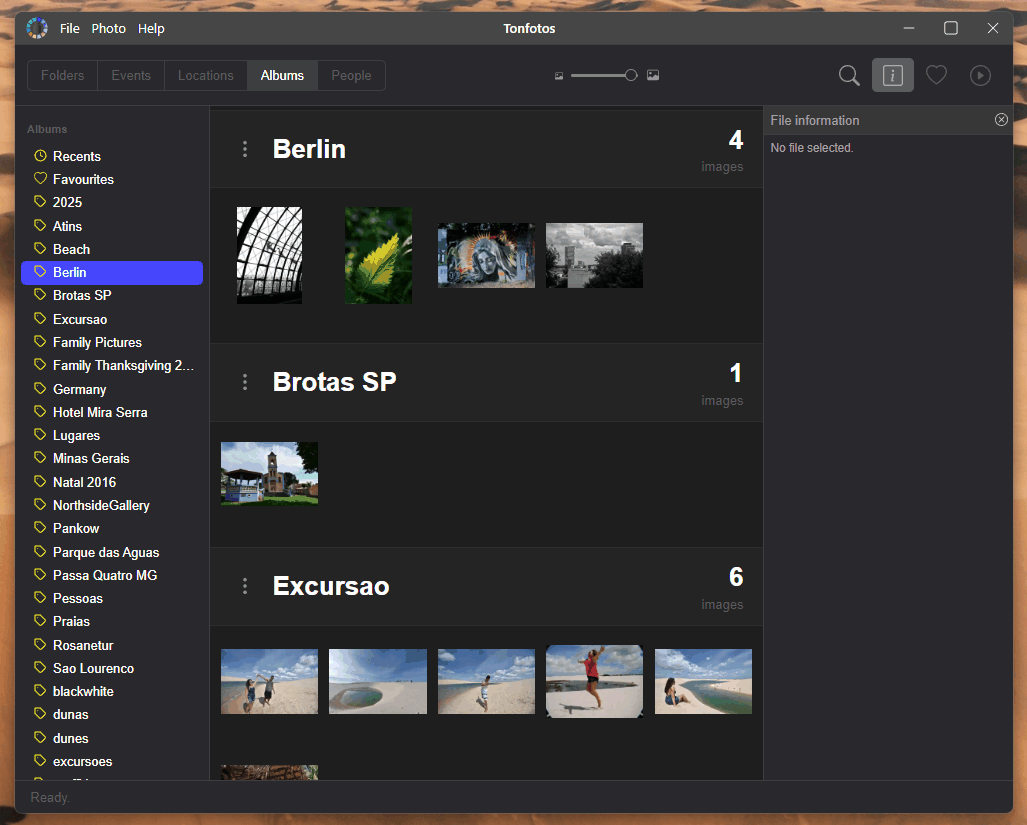
Task: Open the Brotas SP album options menu
Action: pos(245,382)
